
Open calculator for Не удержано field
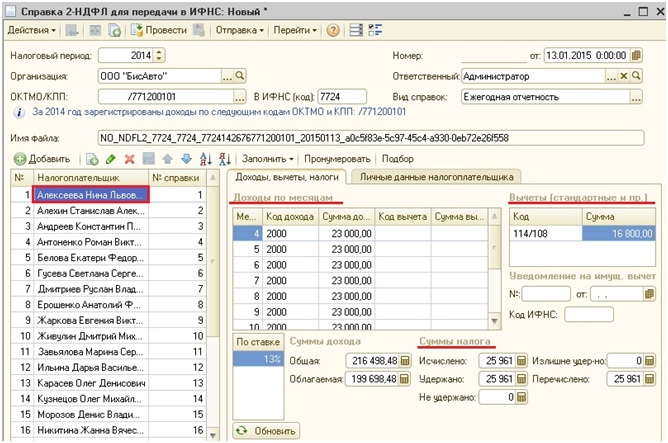[x=521, y=397]
